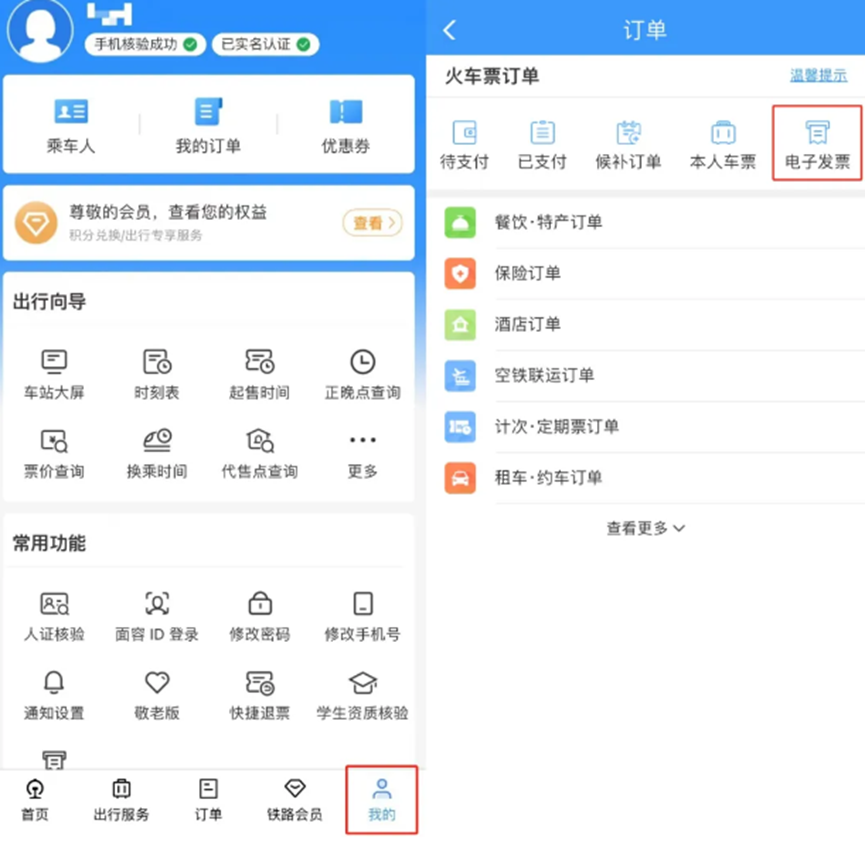Open 酒店订单 hotel orders row
The image size is (865, 844).
coord(527,324)
